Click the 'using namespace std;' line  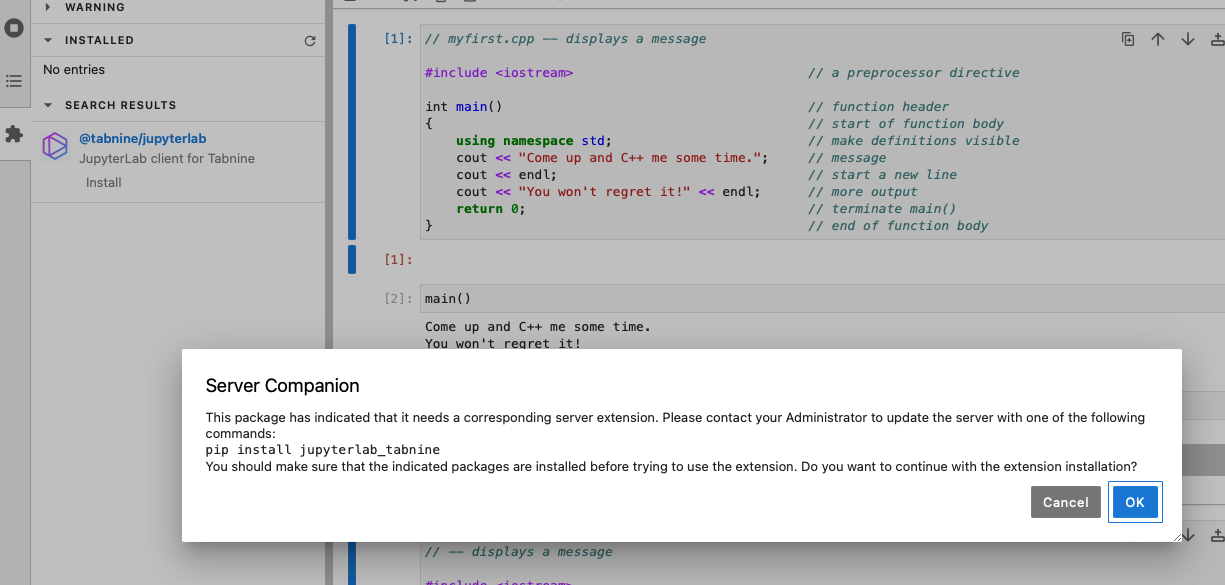click(x=534, y=141)
